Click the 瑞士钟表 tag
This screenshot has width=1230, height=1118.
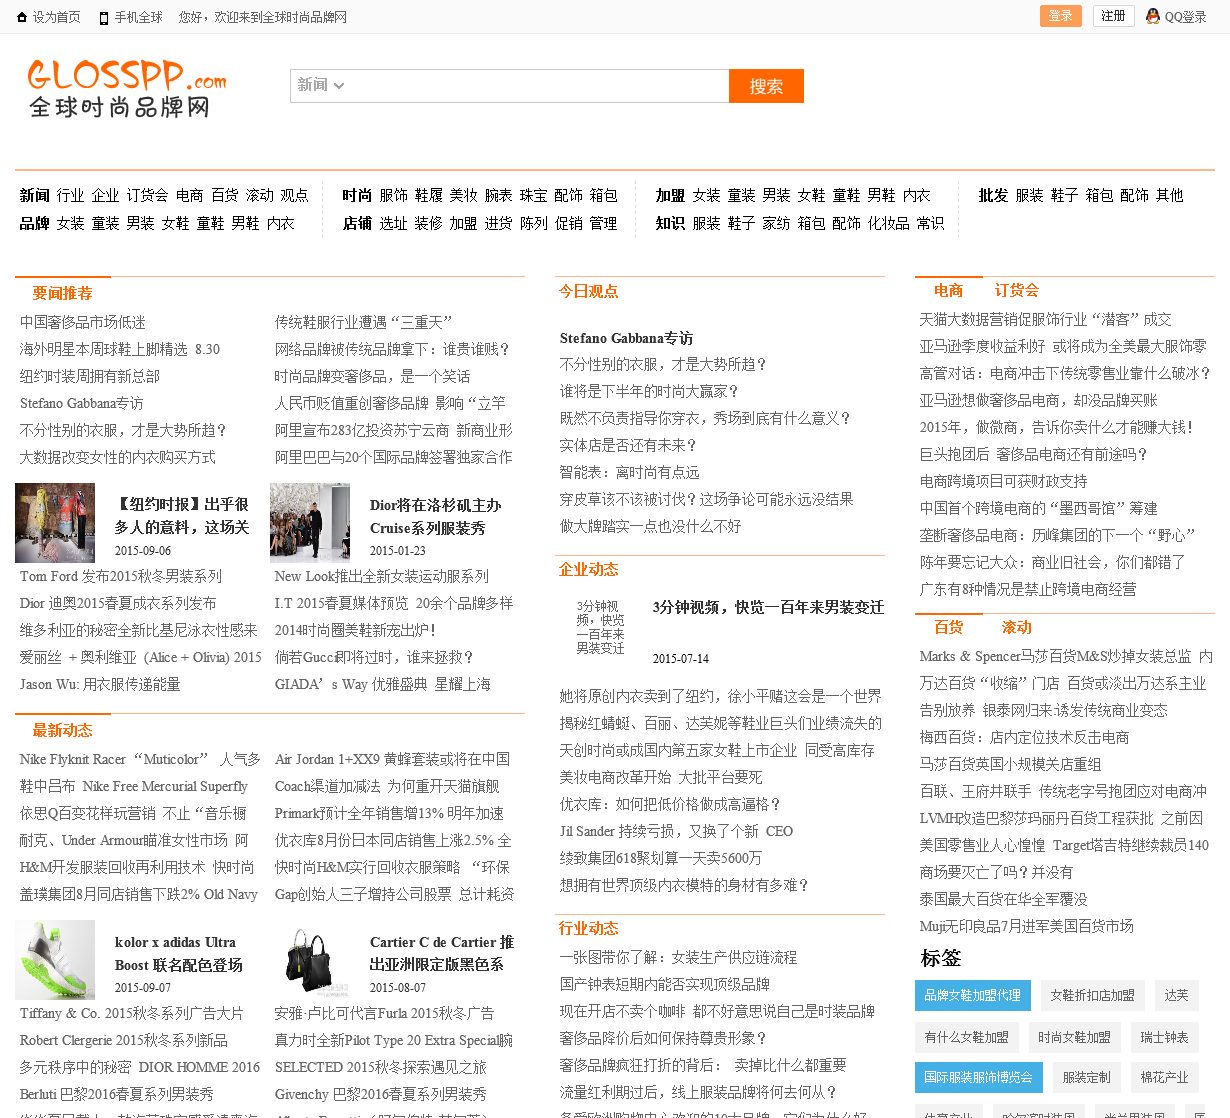pyautogui.click(x=1165, y=1037)
